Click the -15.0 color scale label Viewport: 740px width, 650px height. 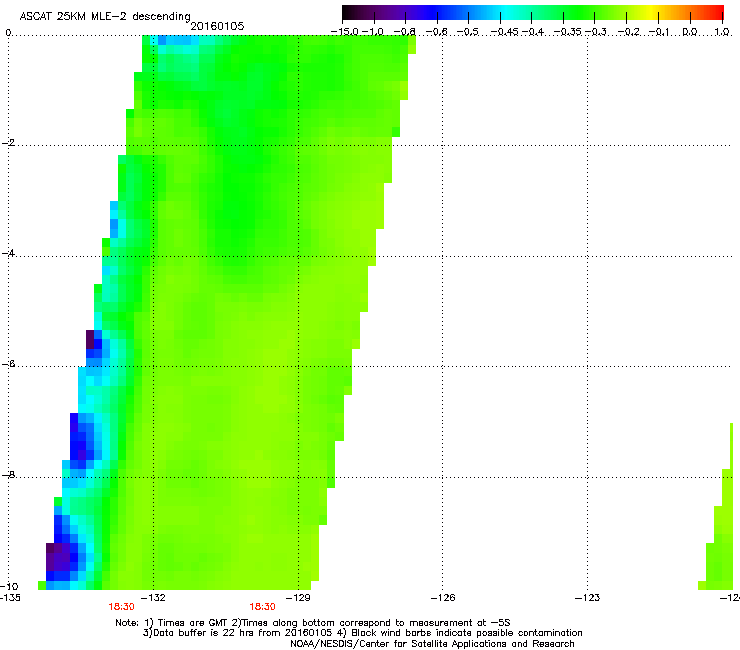click(345, 32)
